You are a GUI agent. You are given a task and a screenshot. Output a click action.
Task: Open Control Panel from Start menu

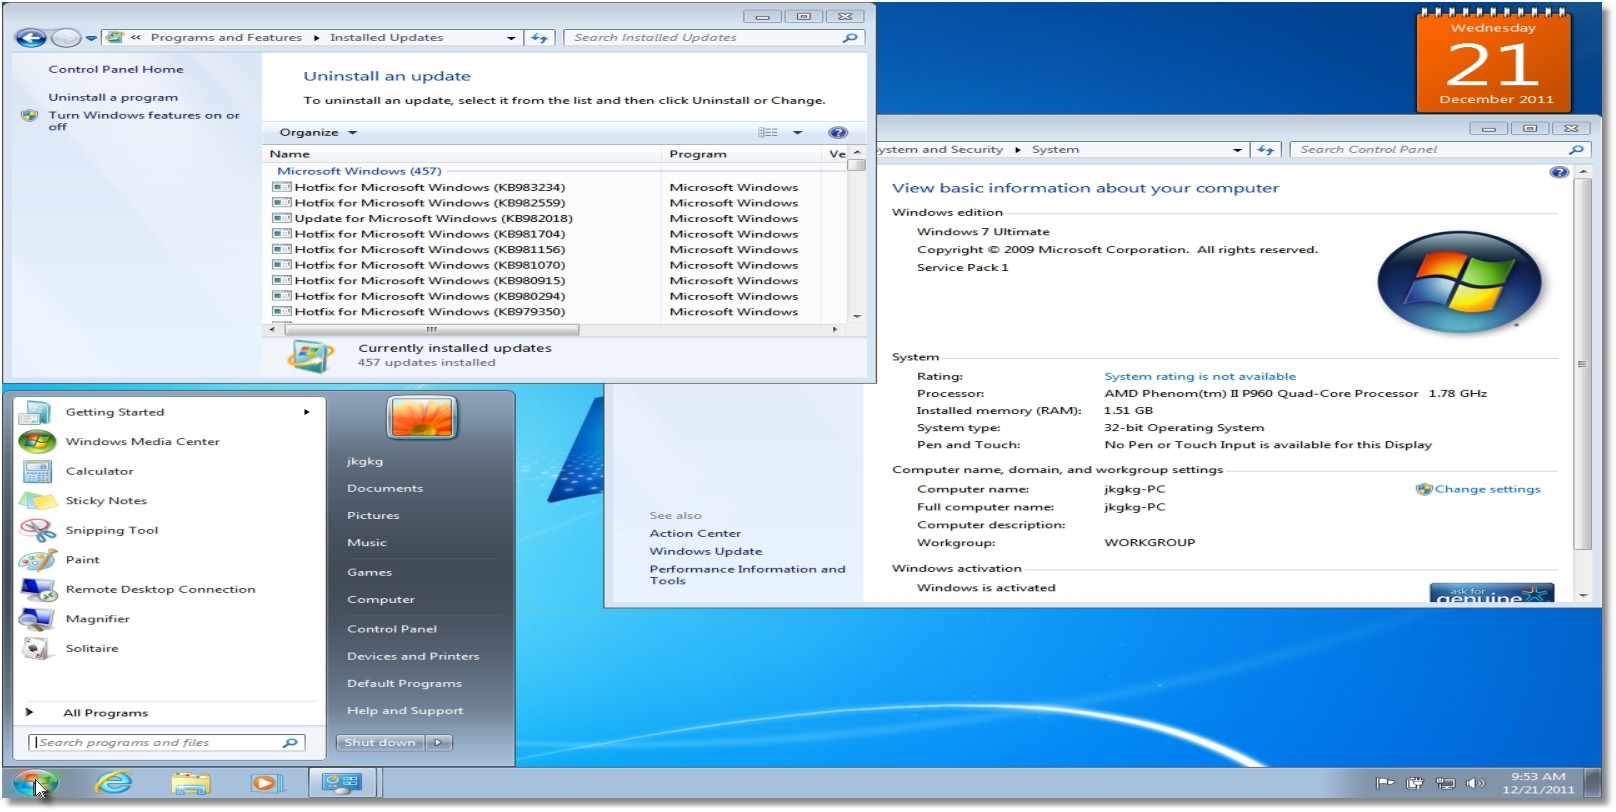[392, 629]
